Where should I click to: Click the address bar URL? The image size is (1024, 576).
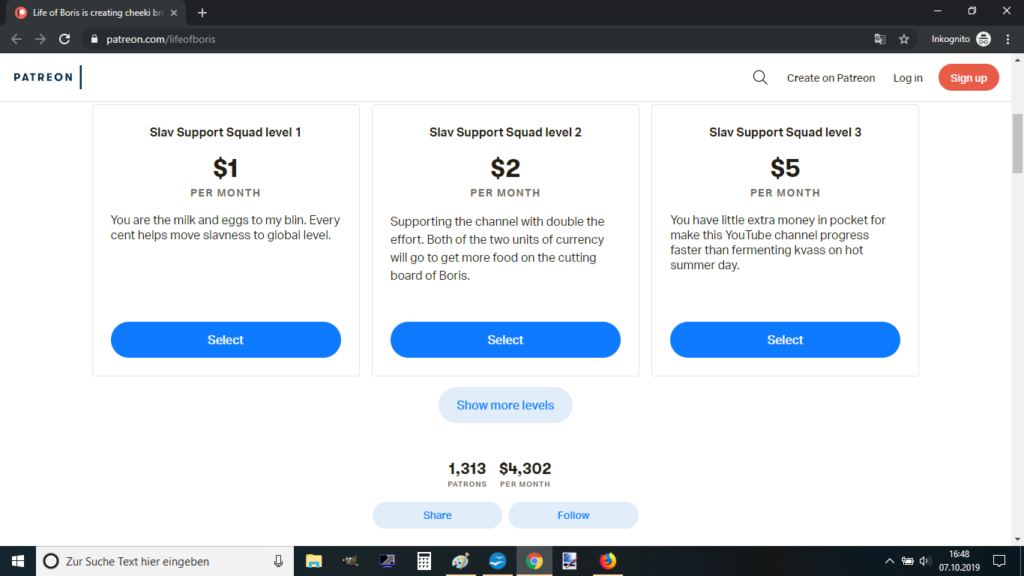click(x=161, y=39)
